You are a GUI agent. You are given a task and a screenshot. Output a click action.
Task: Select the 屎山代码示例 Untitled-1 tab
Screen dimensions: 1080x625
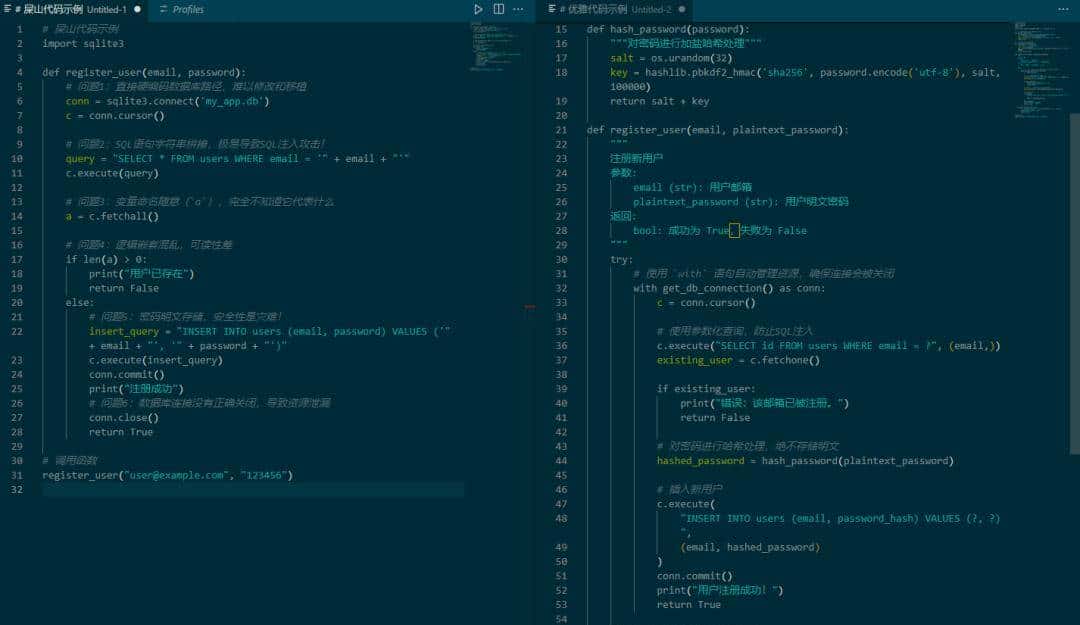point(70,9)
